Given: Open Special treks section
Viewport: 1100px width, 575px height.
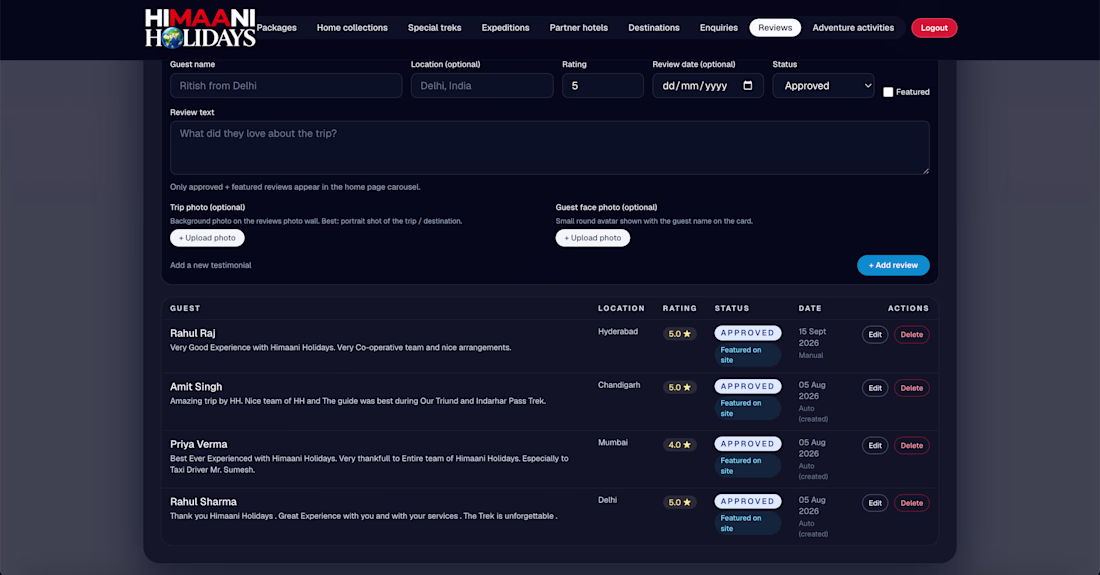Looking at the screenshot, I should (434, 28).
